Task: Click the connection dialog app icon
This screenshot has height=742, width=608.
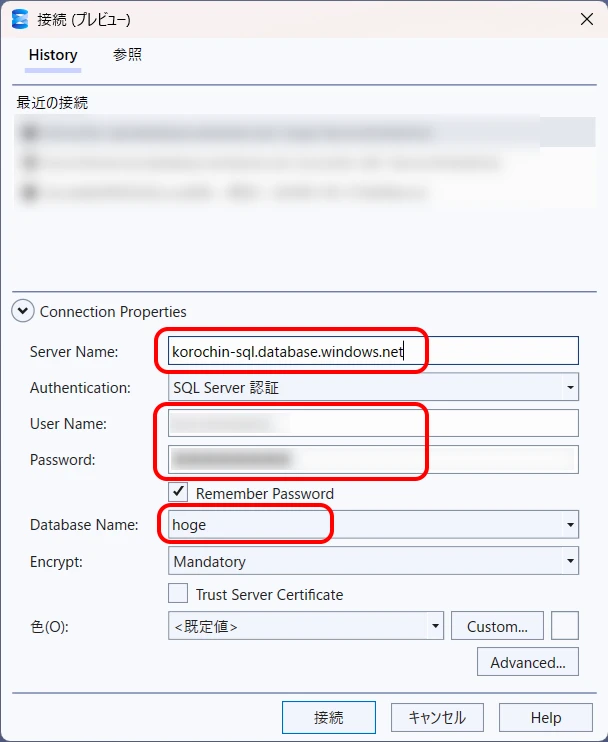Action: (x=19, y=19)
